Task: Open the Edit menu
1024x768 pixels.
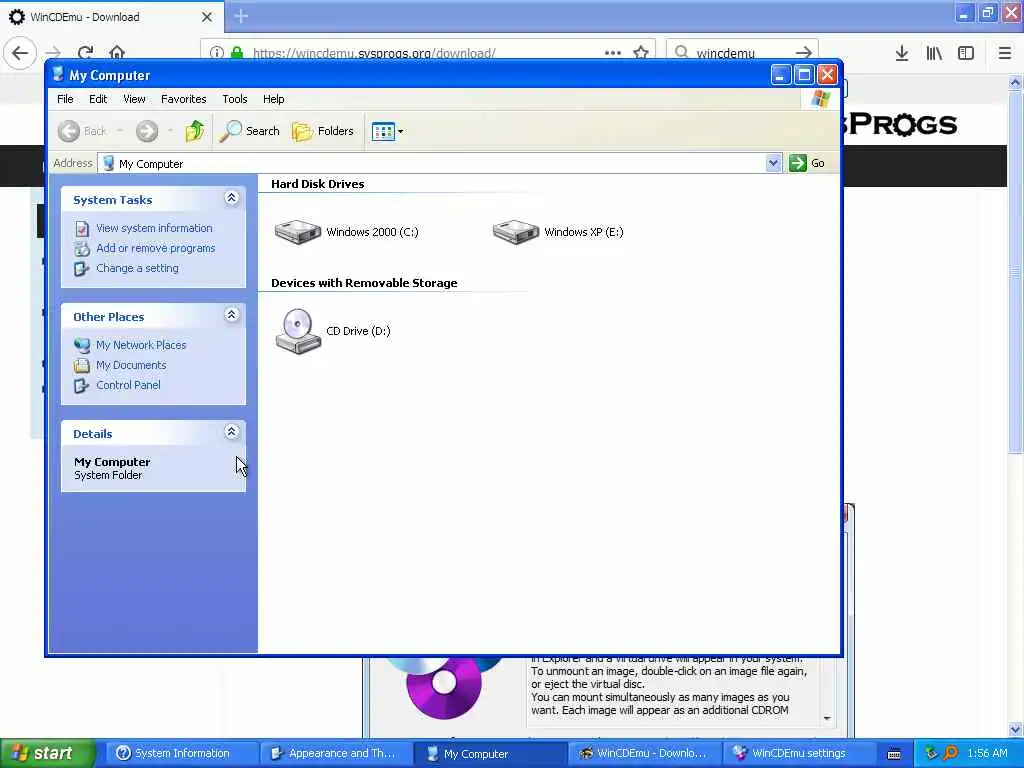Action: [x=98, y=99]
